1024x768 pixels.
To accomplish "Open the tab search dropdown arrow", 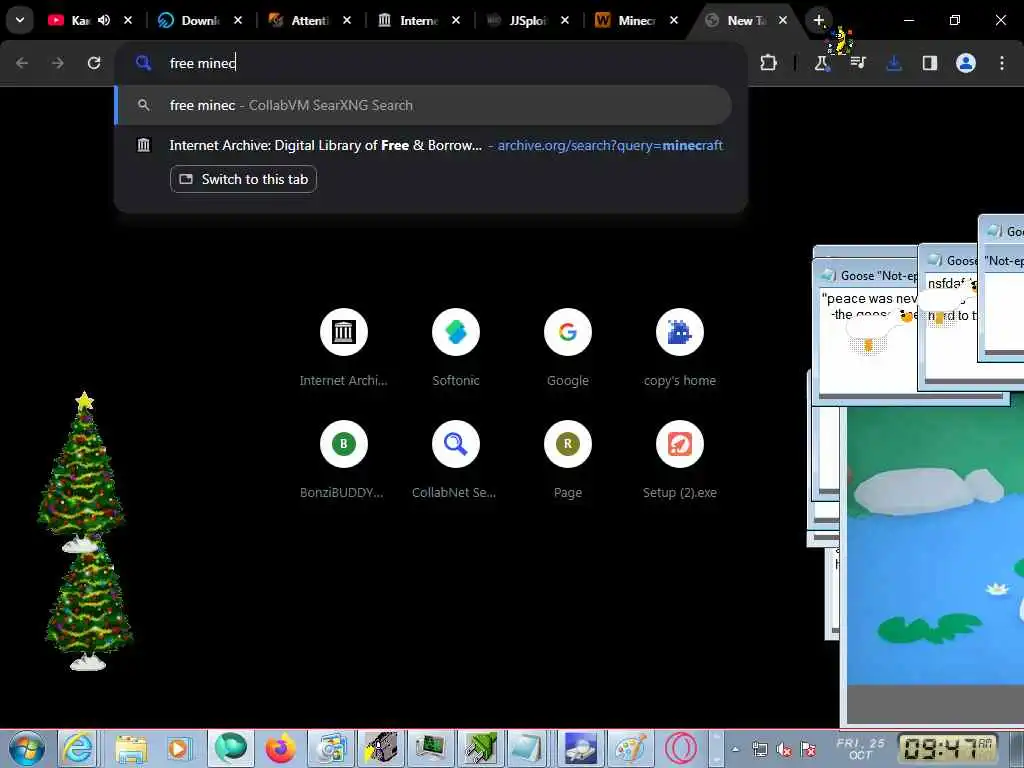I will point(20,20).
